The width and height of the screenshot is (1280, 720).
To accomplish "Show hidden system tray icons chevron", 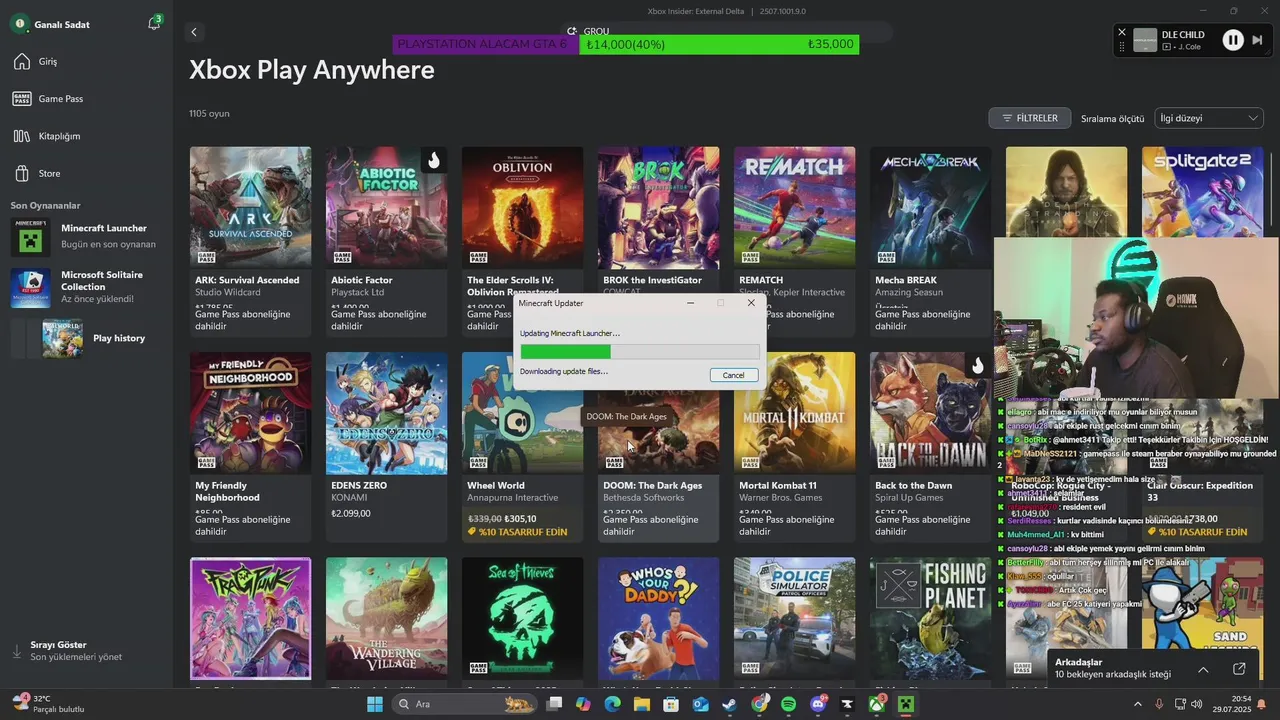I will point(1137,704).
